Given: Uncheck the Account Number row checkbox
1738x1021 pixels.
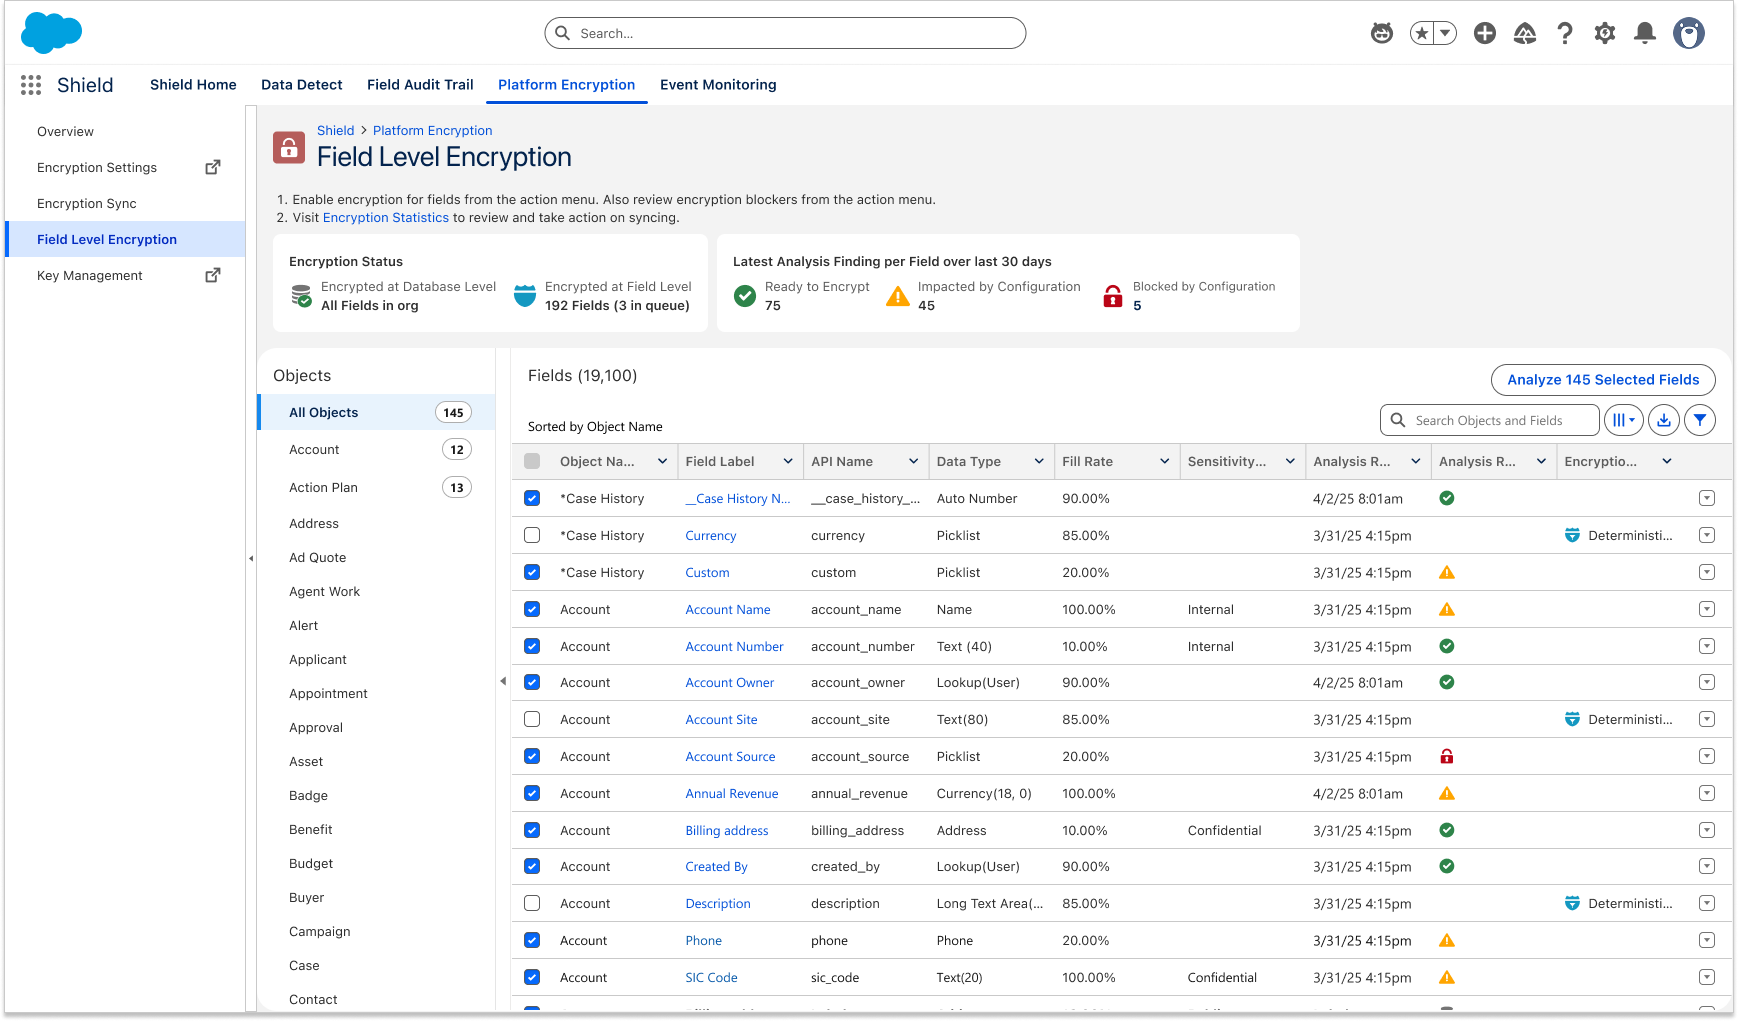Looking at the screenshot, I should (x=532, y=646).
